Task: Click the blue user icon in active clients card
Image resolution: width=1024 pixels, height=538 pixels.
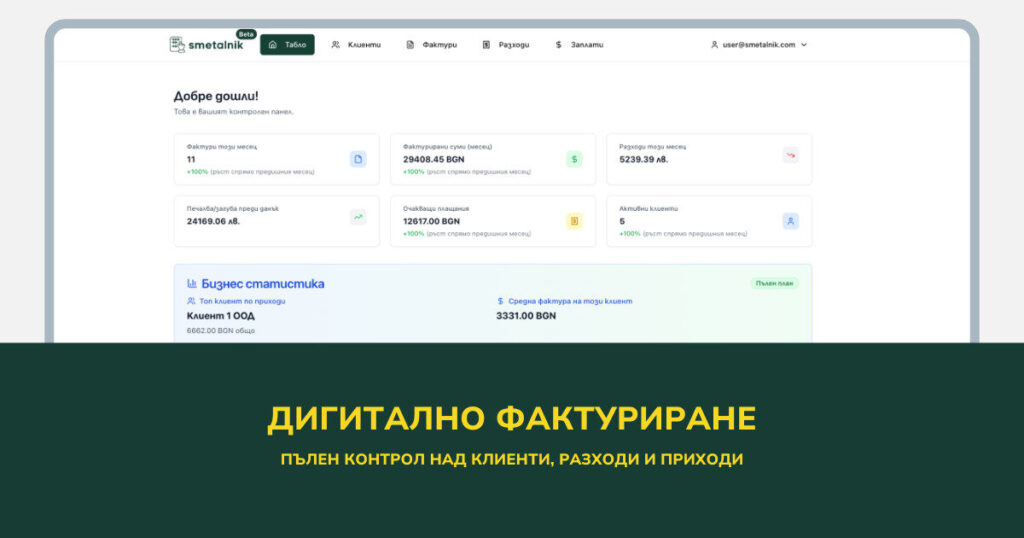Action: coord(790,221)
